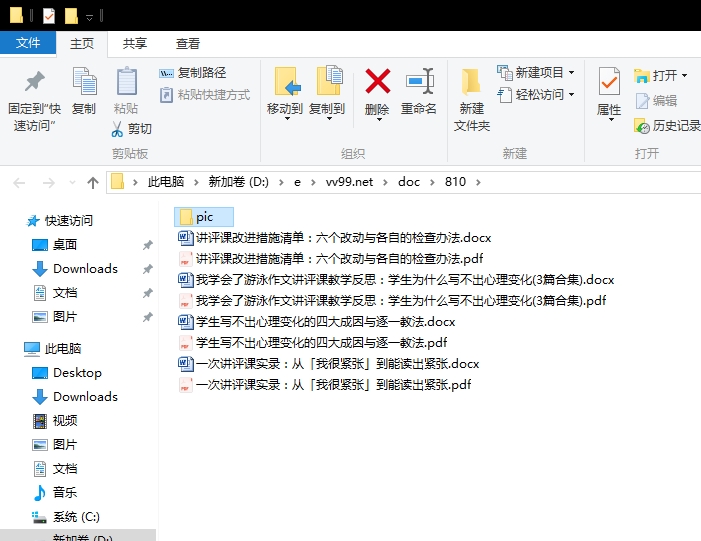The width and height of the screenshot is (701, 541).
Task: Open the File (文件) tab
Action: point(28,43)
